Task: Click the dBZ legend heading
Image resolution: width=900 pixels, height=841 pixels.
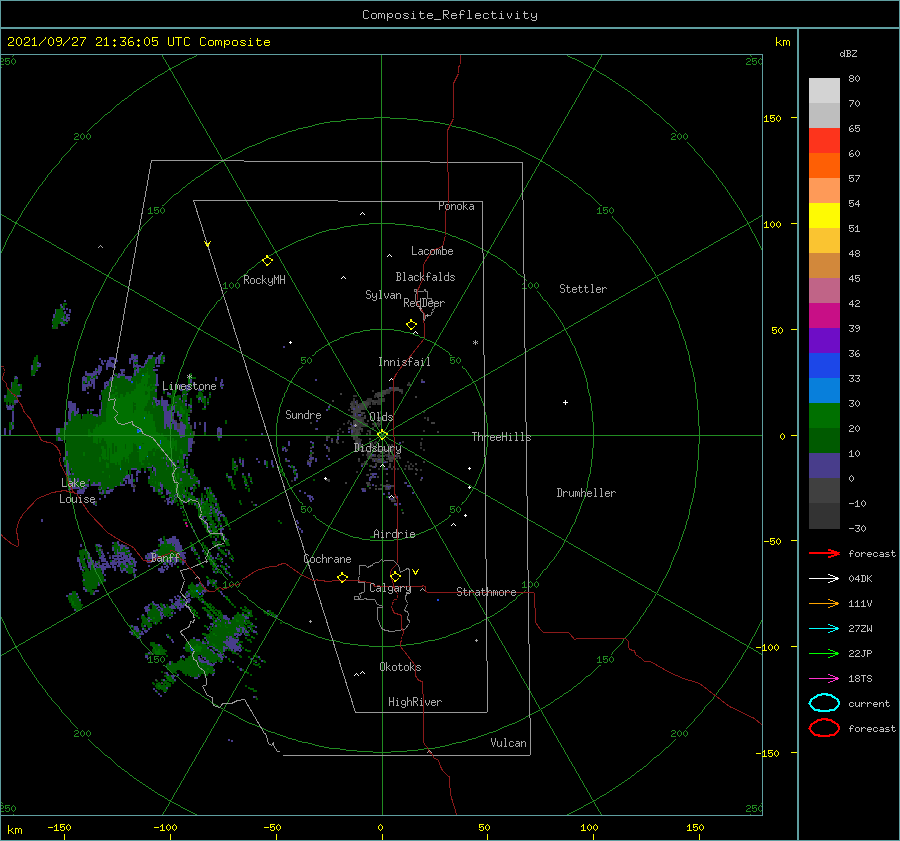Action: pyautogui.click(x=848, y=53)
